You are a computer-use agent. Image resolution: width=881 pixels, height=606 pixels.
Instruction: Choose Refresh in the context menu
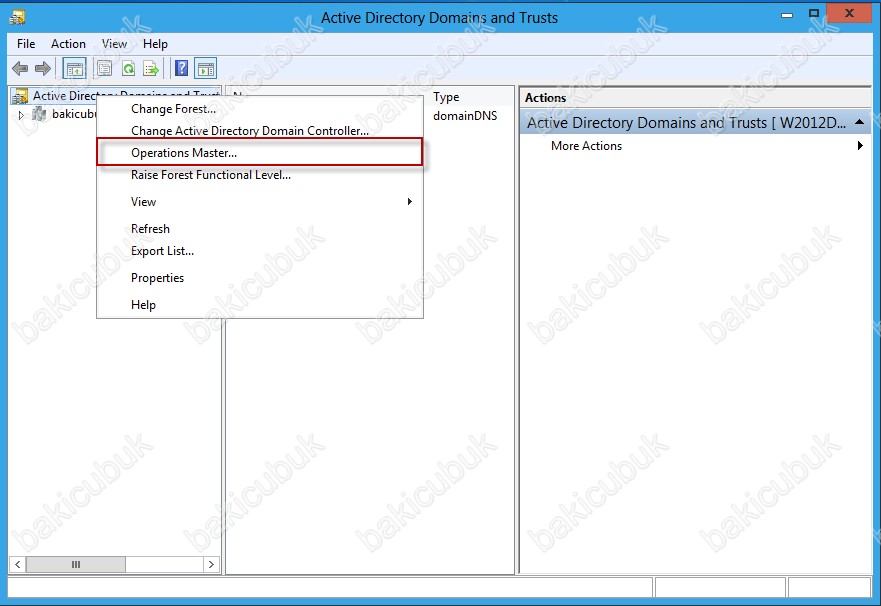(260, 229)
